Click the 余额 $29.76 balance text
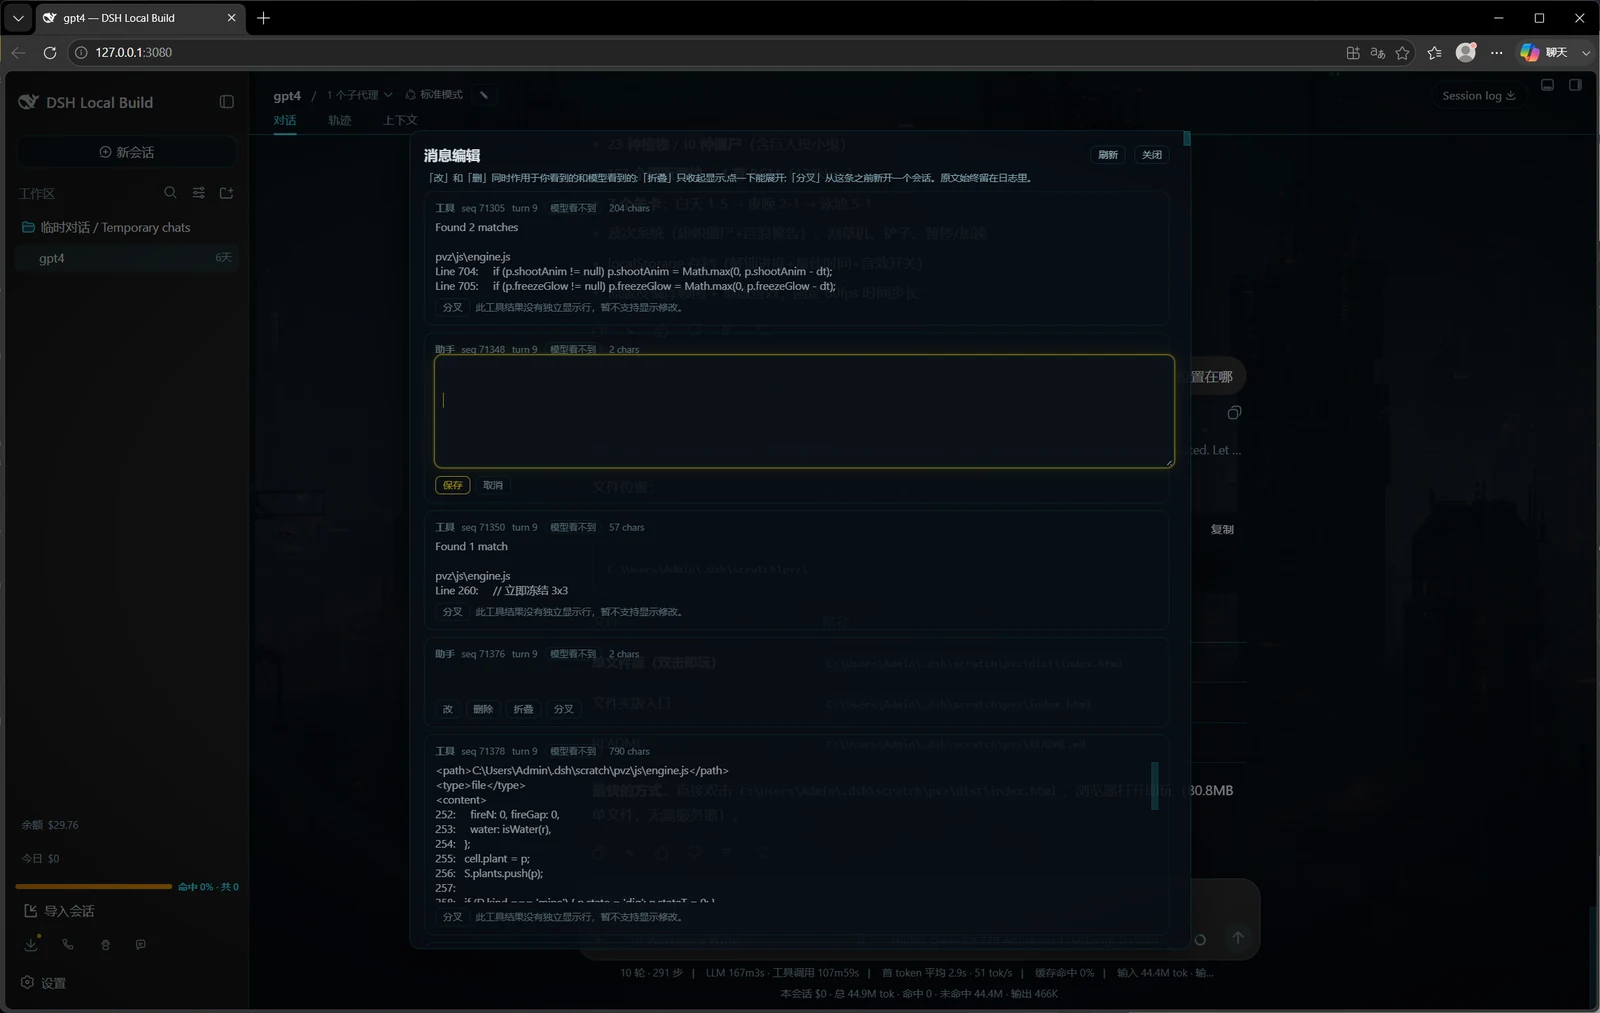Screen dimensions: 1600x1013 click(x=50, y=825)
